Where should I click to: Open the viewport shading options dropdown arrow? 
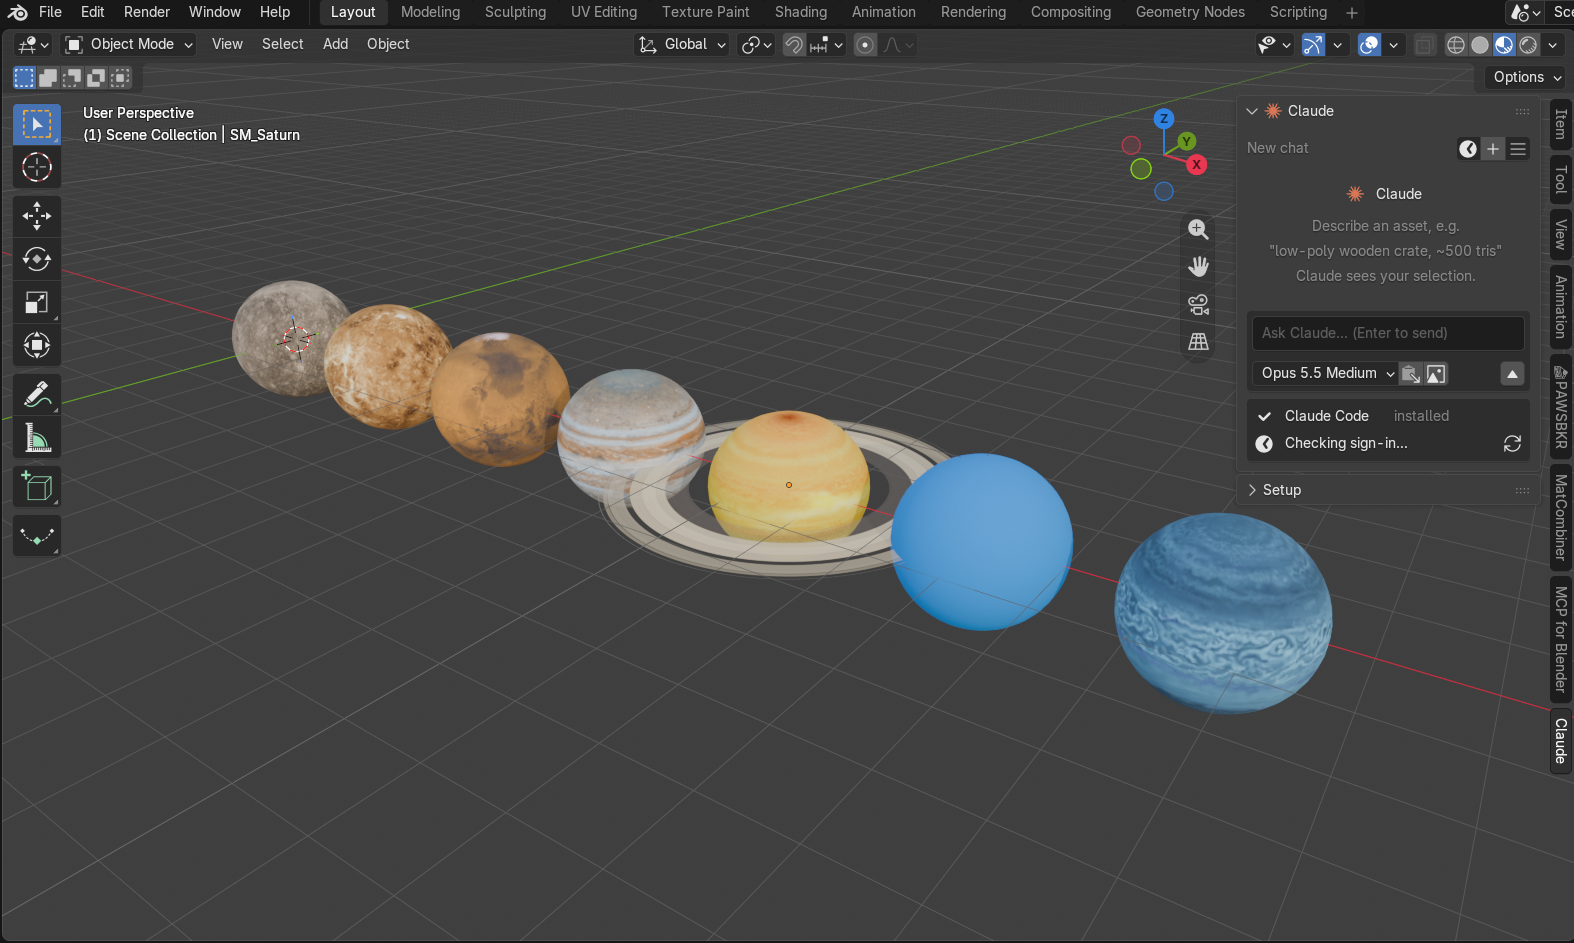click(x=1553, y=44)
